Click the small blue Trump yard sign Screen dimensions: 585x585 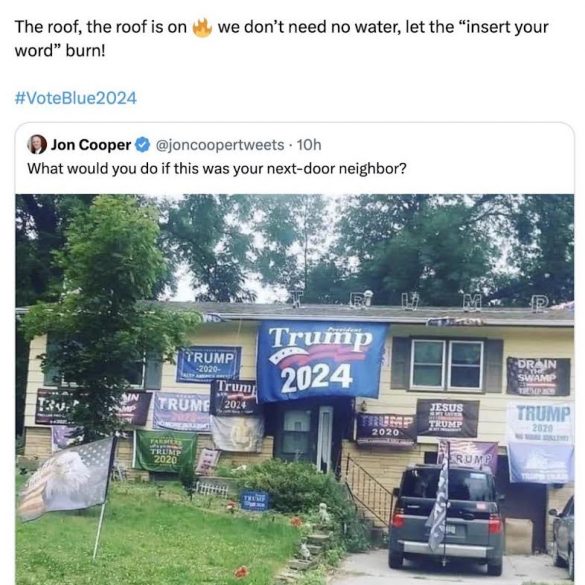pos(254,500)
